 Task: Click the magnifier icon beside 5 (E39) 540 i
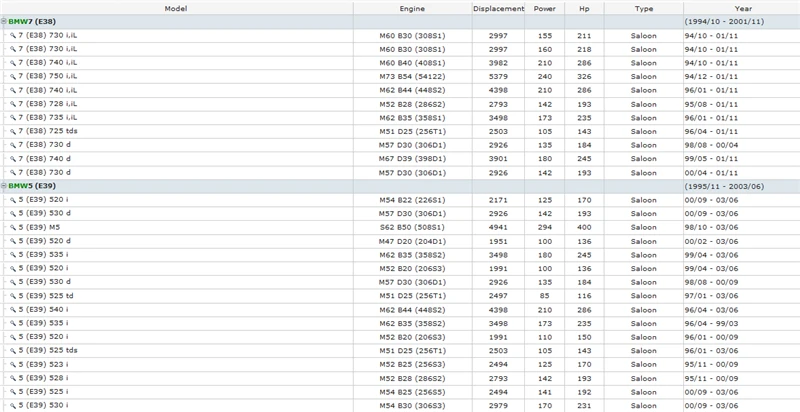pos(13,310)
